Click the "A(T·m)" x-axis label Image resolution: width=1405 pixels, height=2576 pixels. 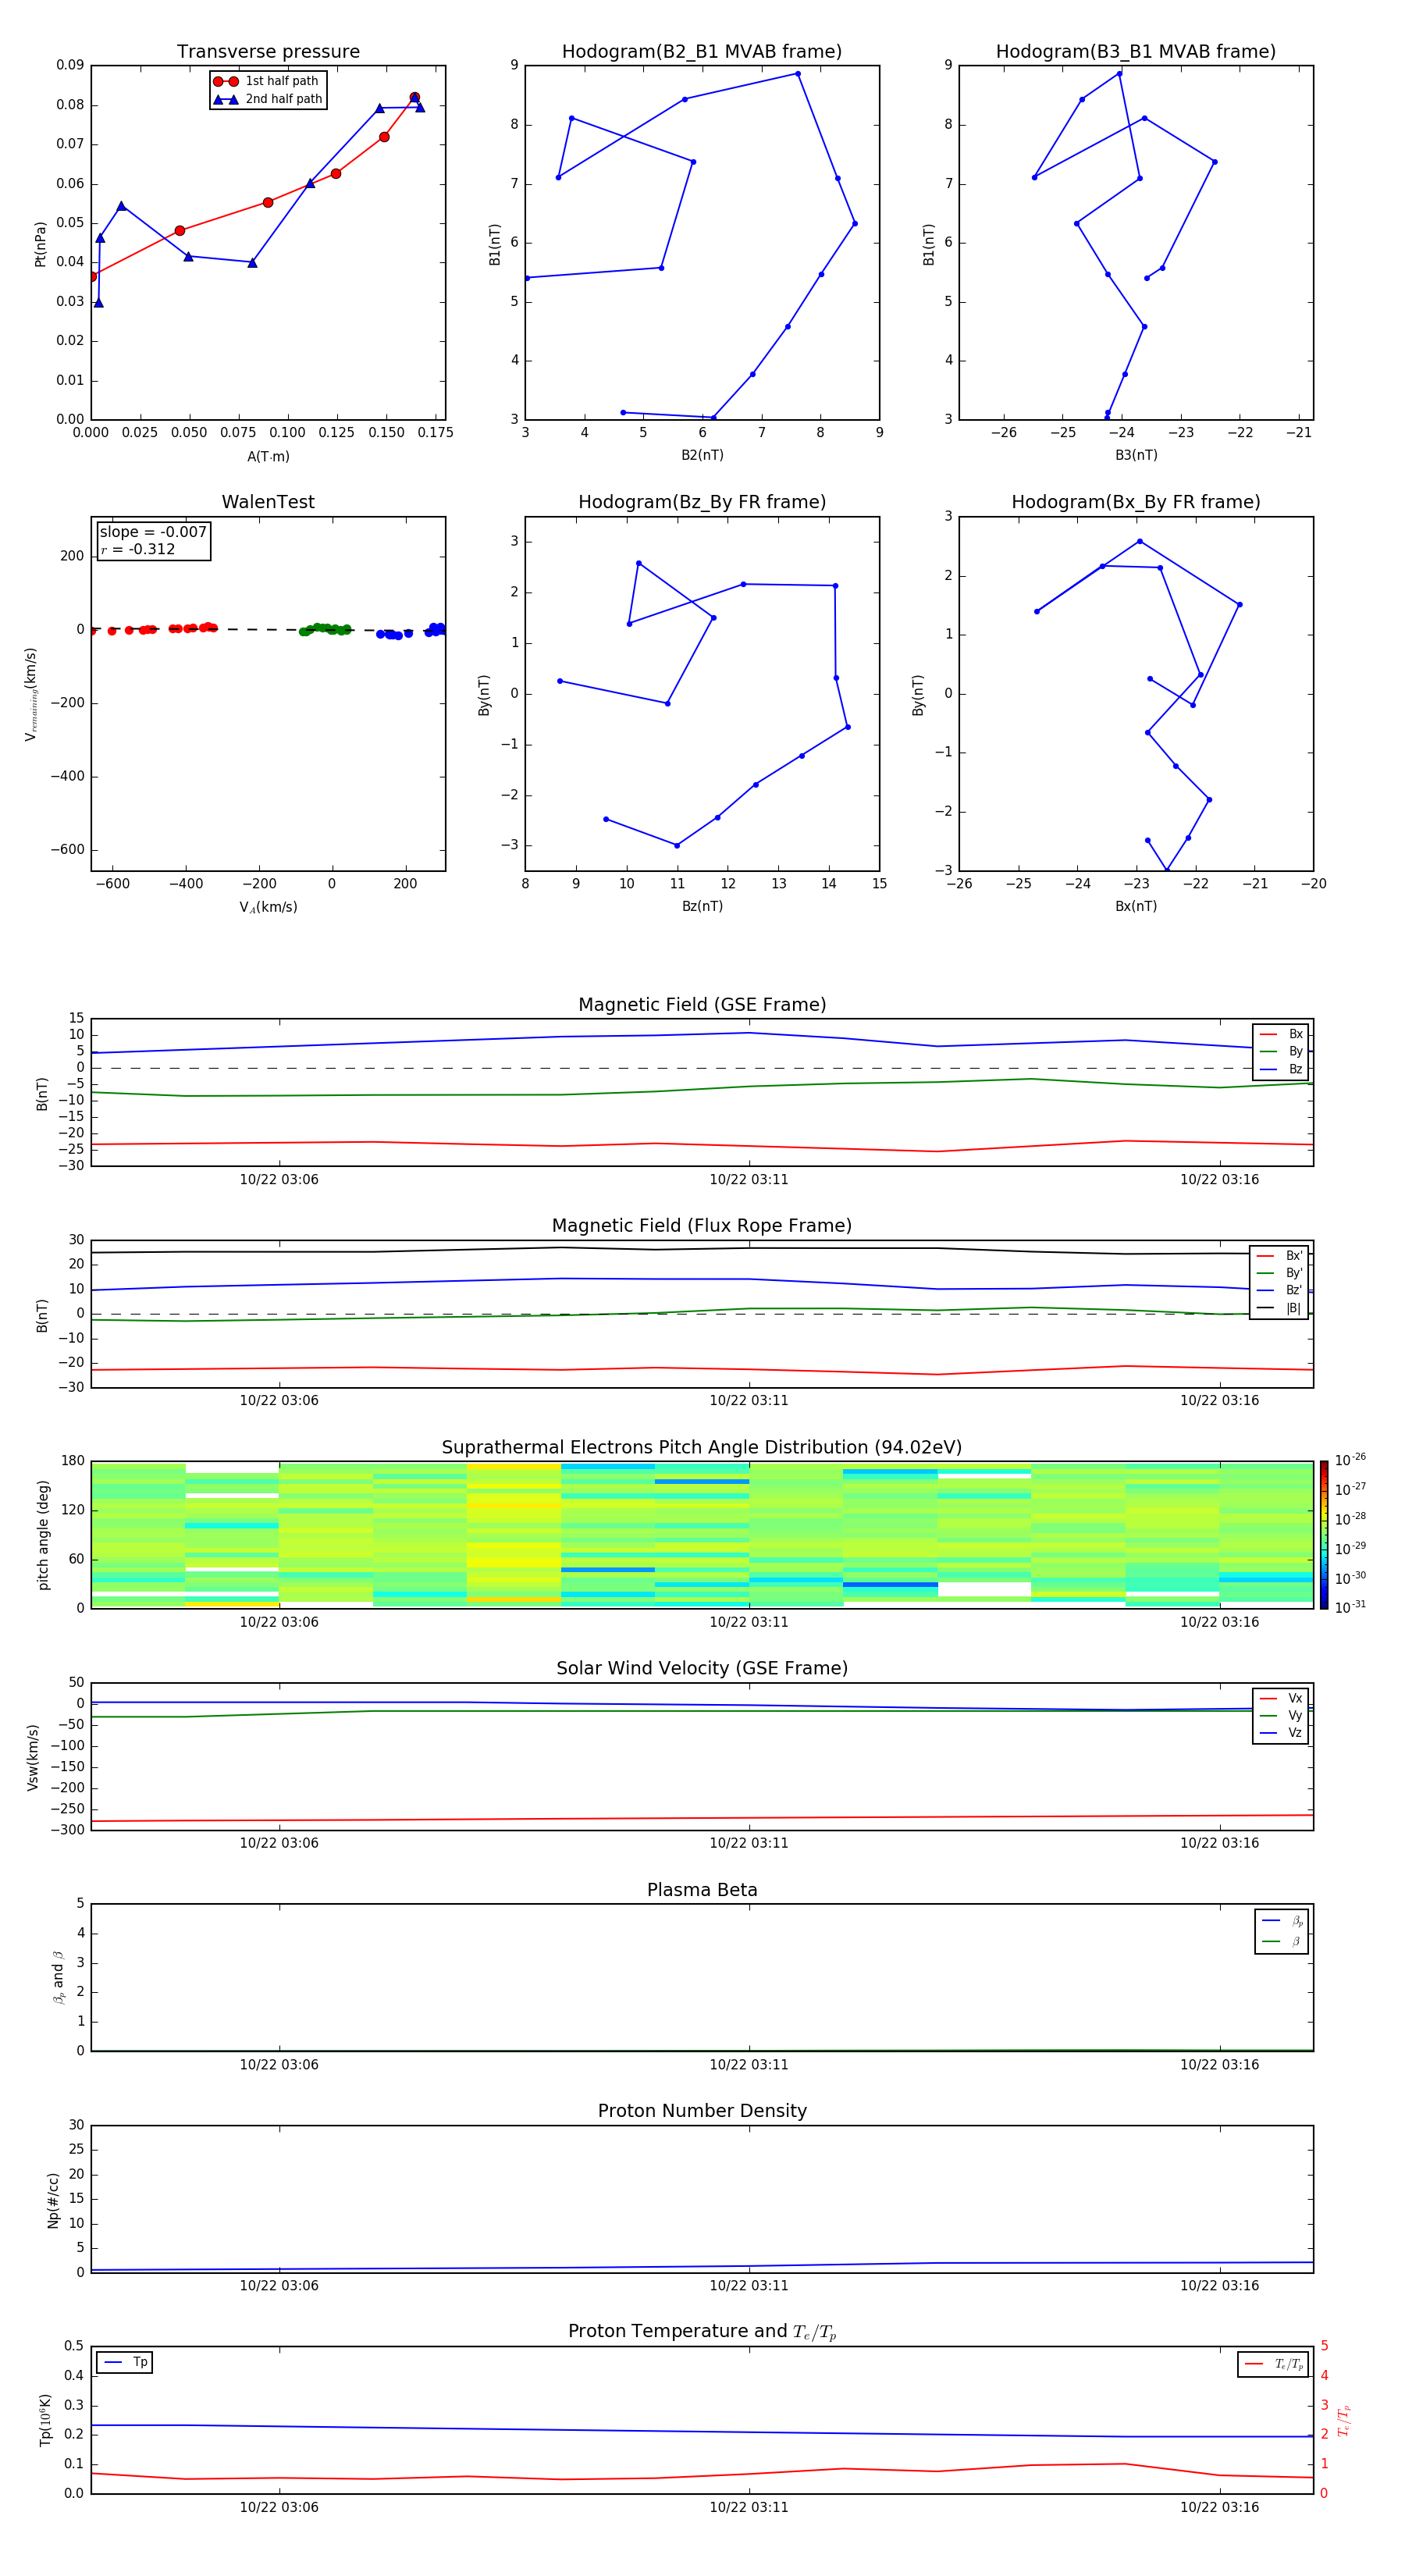click(268, 456)
